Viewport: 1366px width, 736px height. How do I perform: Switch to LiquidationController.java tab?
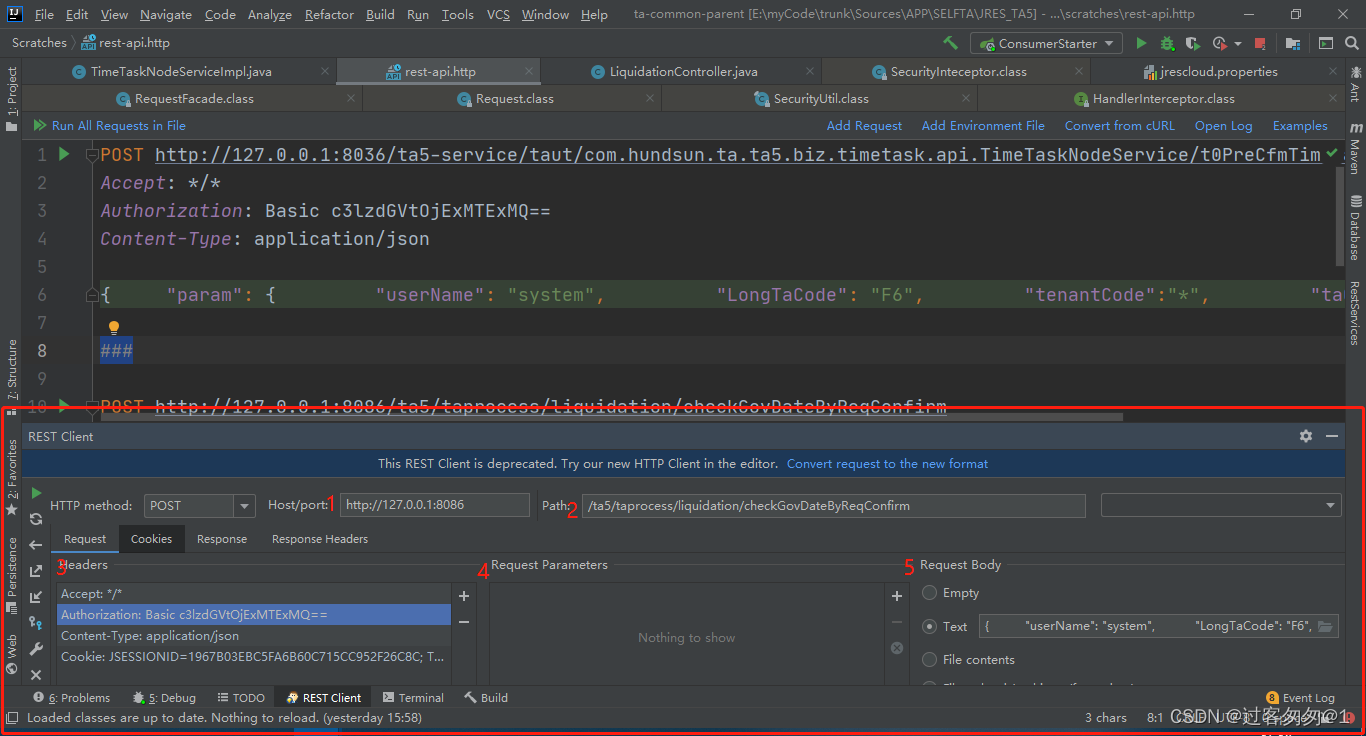click(x=683, y=72)
